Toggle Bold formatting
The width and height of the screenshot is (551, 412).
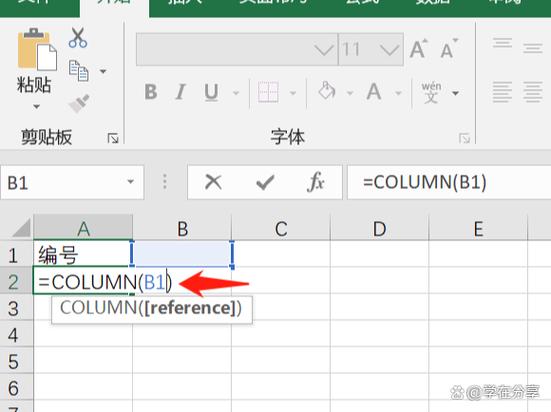(151, 92)
